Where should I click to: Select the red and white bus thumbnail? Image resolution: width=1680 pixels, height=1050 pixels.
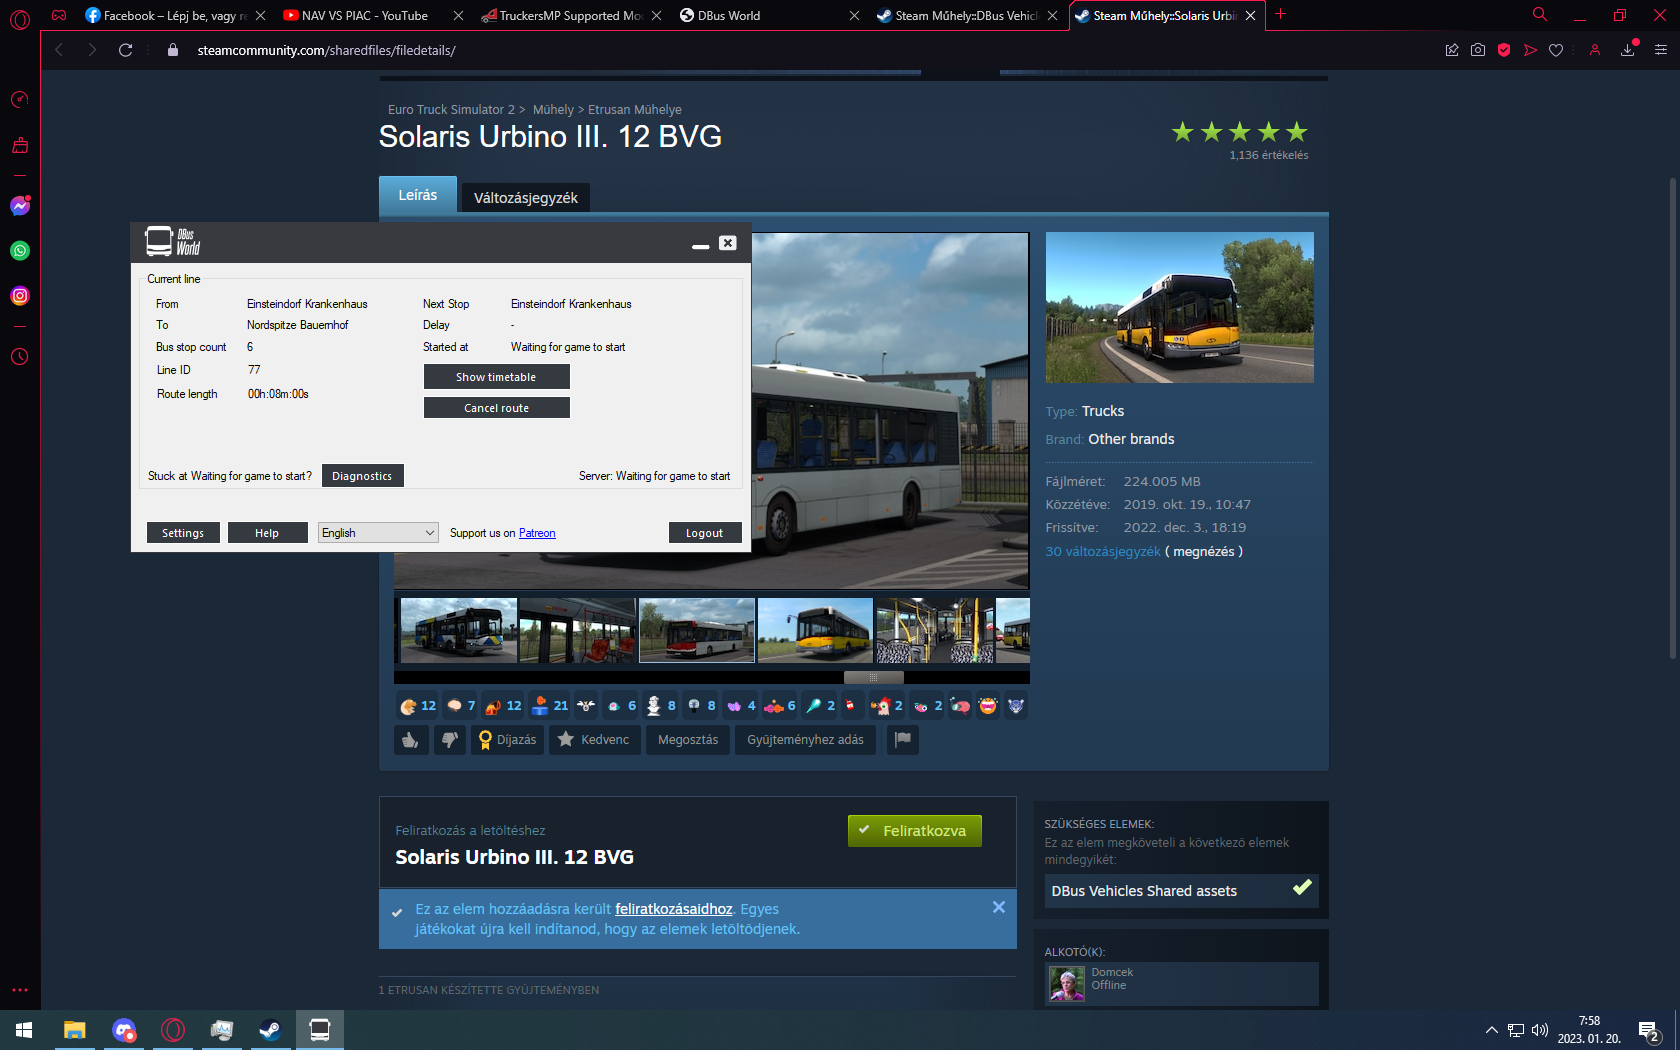click(x=697, y=631)
